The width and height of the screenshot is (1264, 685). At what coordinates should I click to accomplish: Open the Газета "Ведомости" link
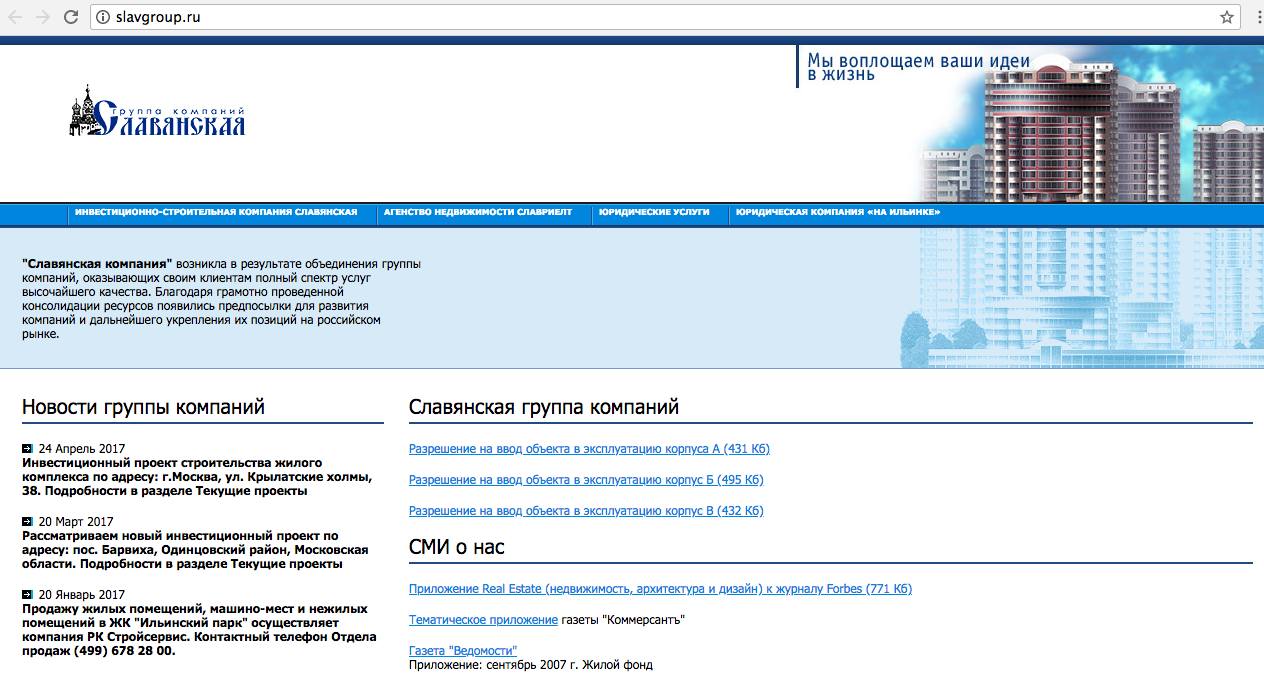[x=463, y=650]
